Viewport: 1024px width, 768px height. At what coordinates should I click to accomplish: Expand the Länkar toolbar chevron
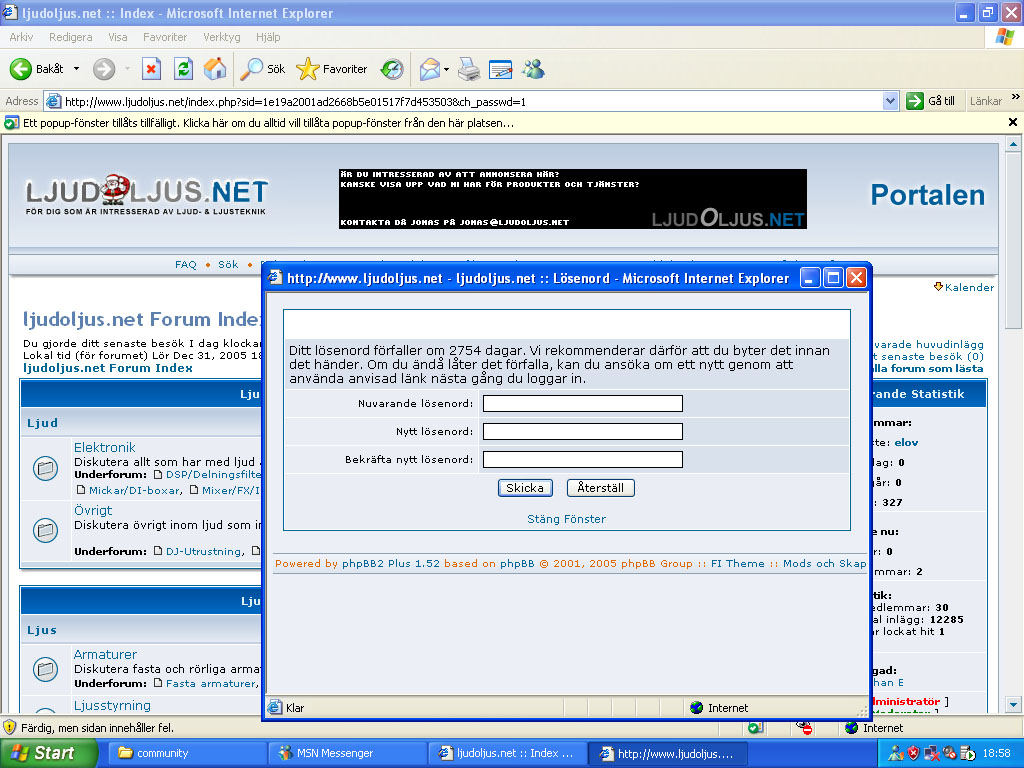click(1016, 97)
